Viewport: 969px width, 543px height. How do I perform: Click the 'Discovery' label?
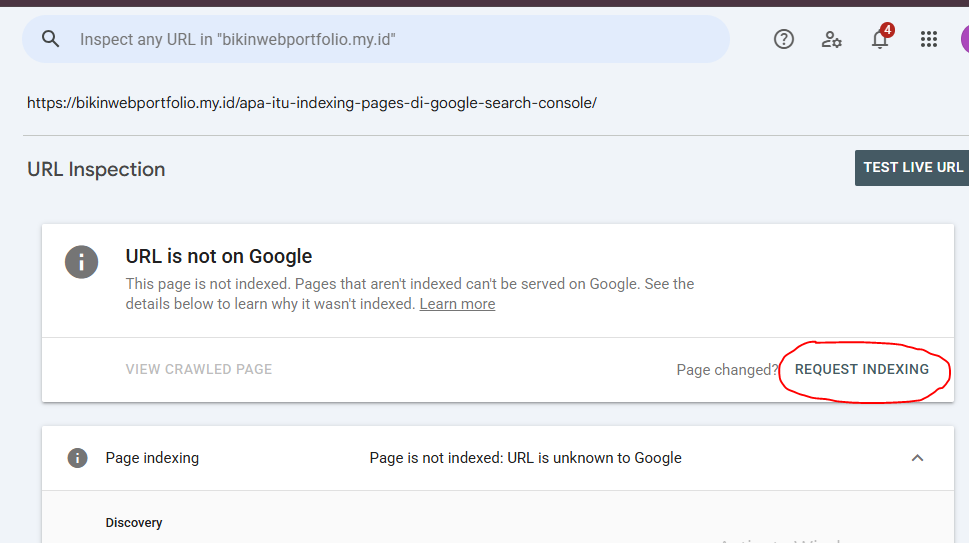(x=134, y=523)
